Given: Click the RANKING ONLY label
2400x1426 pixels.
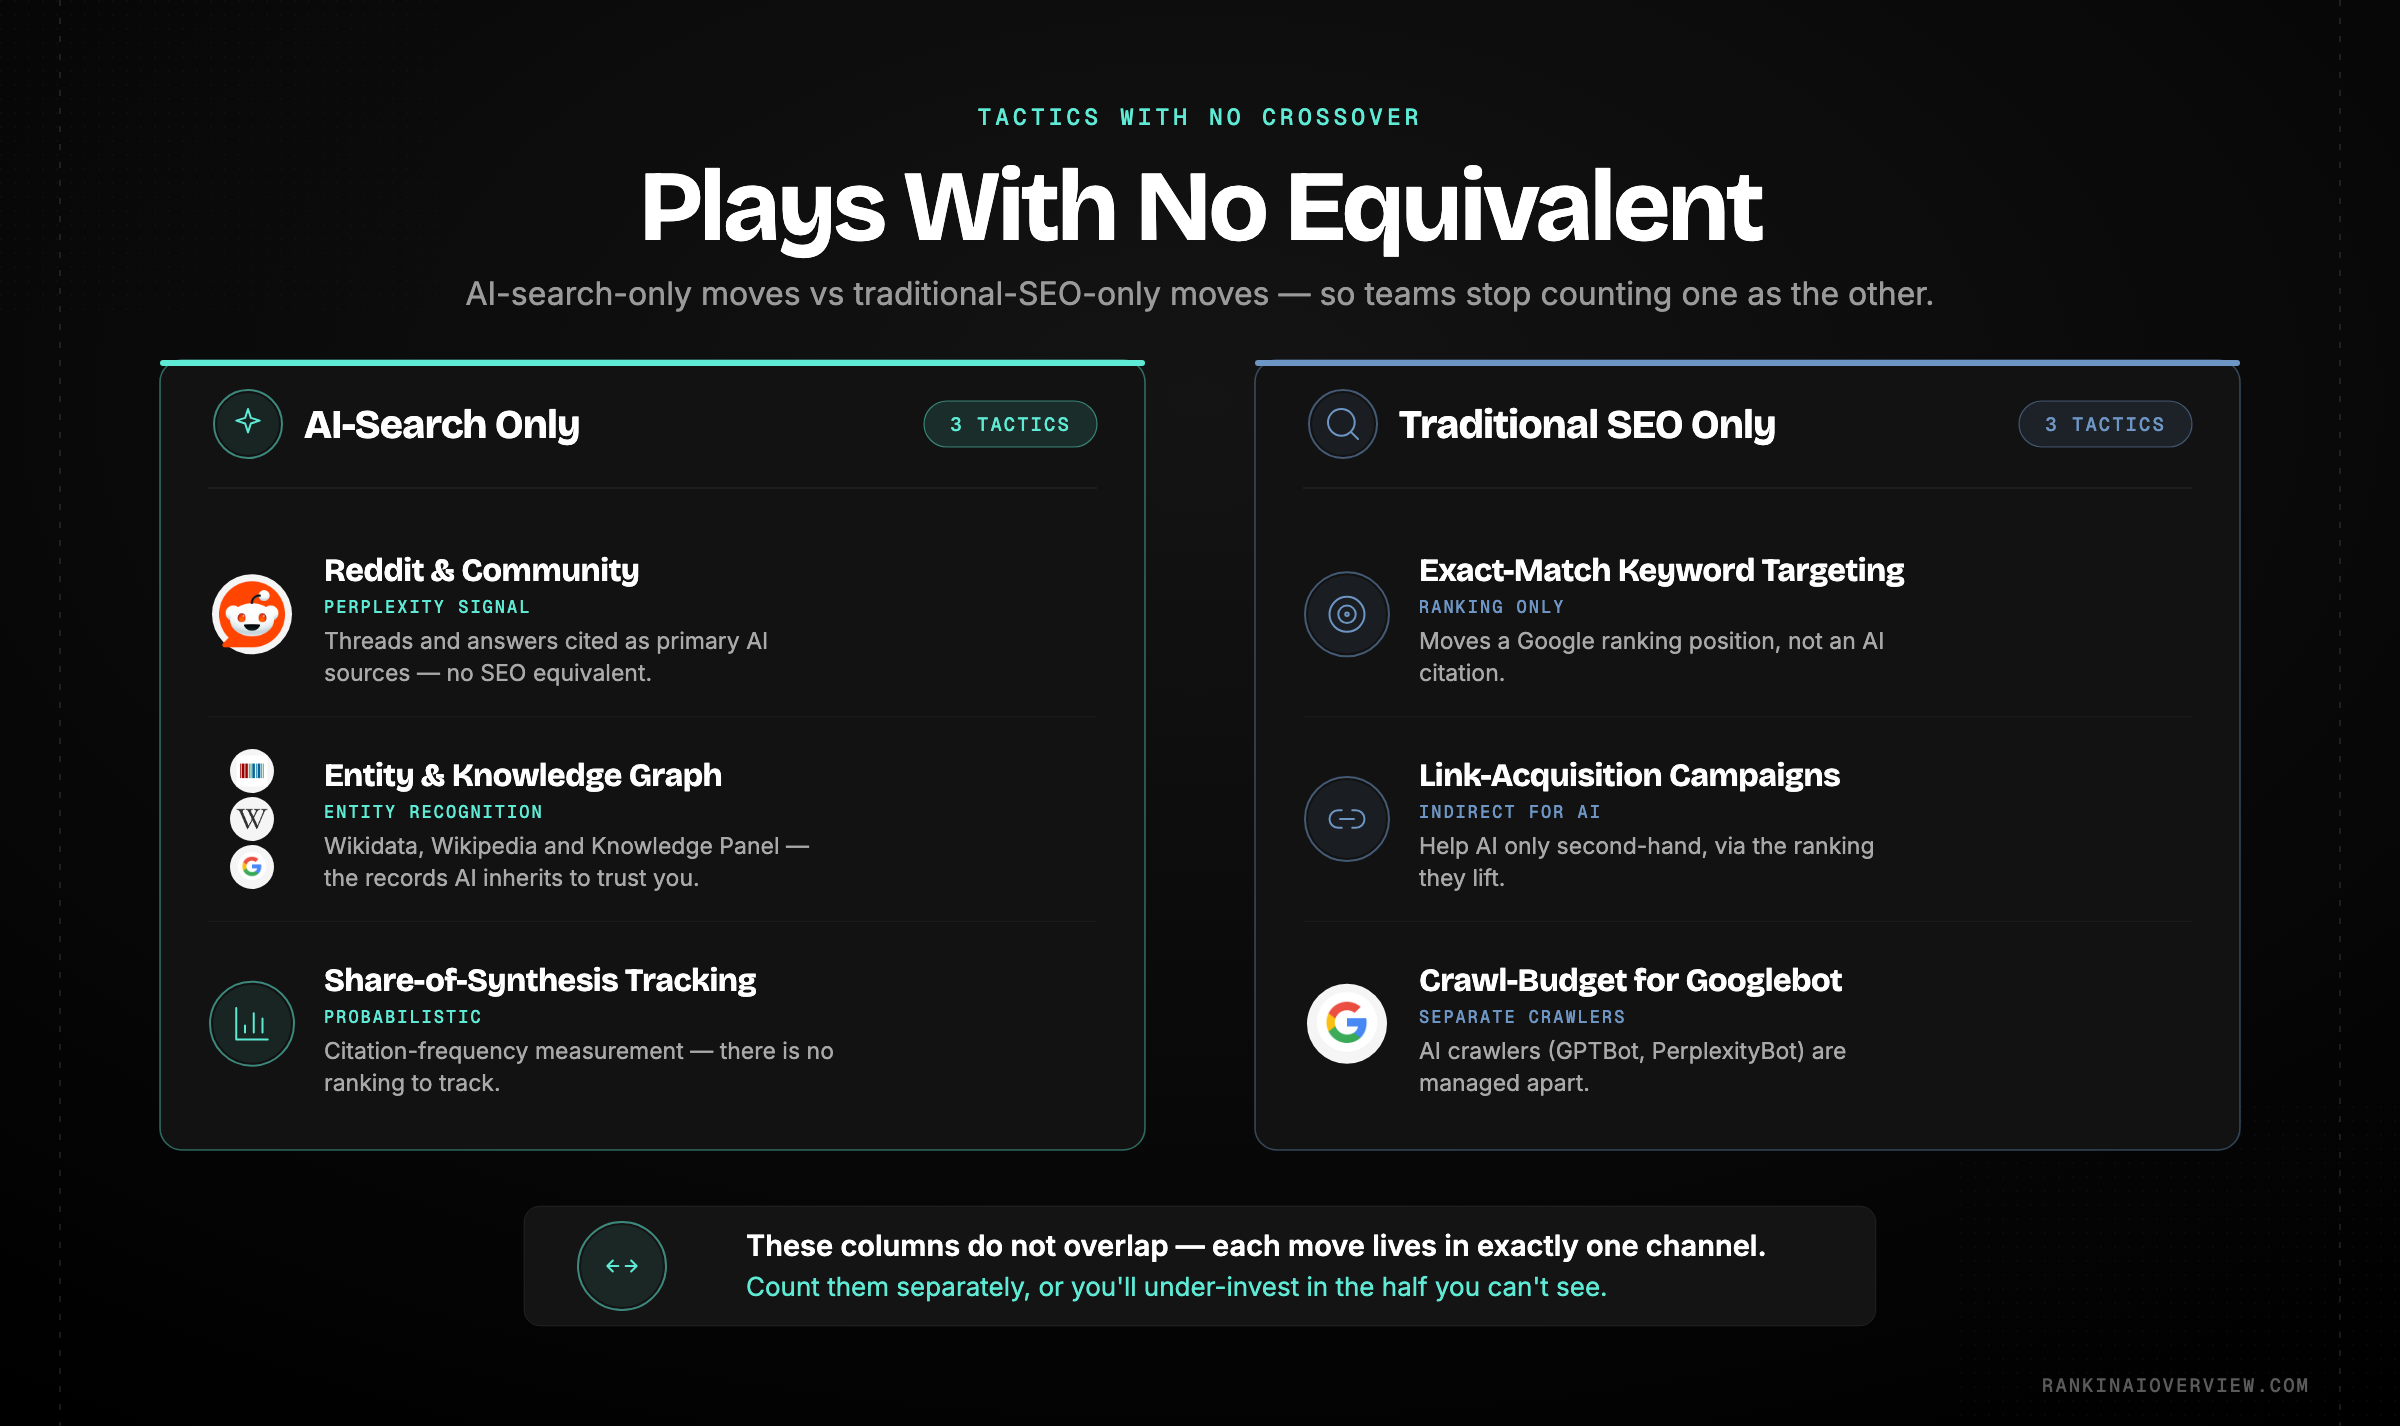Looking at the screenshot, I should pyautogui.click(x=1492, y=607).
